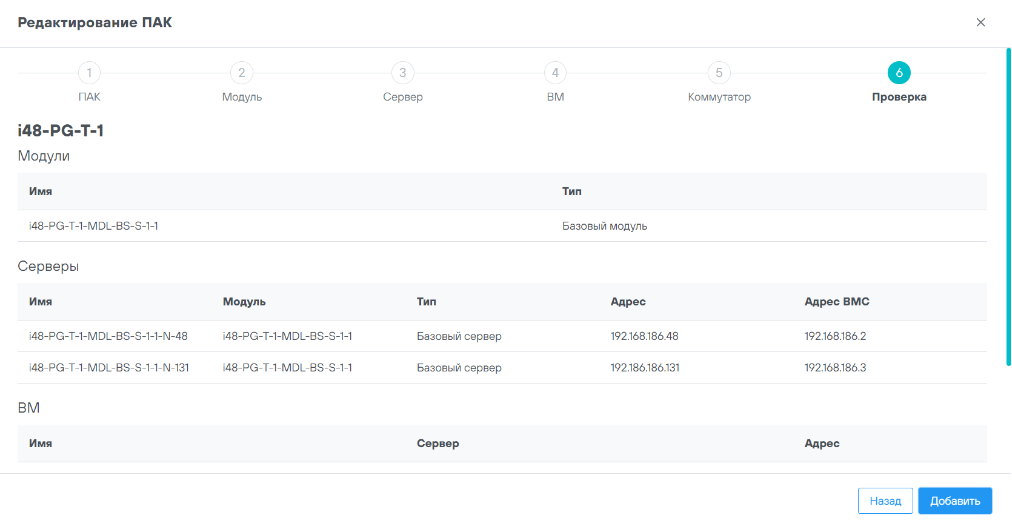This screenshot has height=528, width=1012.
Task: Click BMC address 192.168.186.3
Action: click(x=834, y=368)
